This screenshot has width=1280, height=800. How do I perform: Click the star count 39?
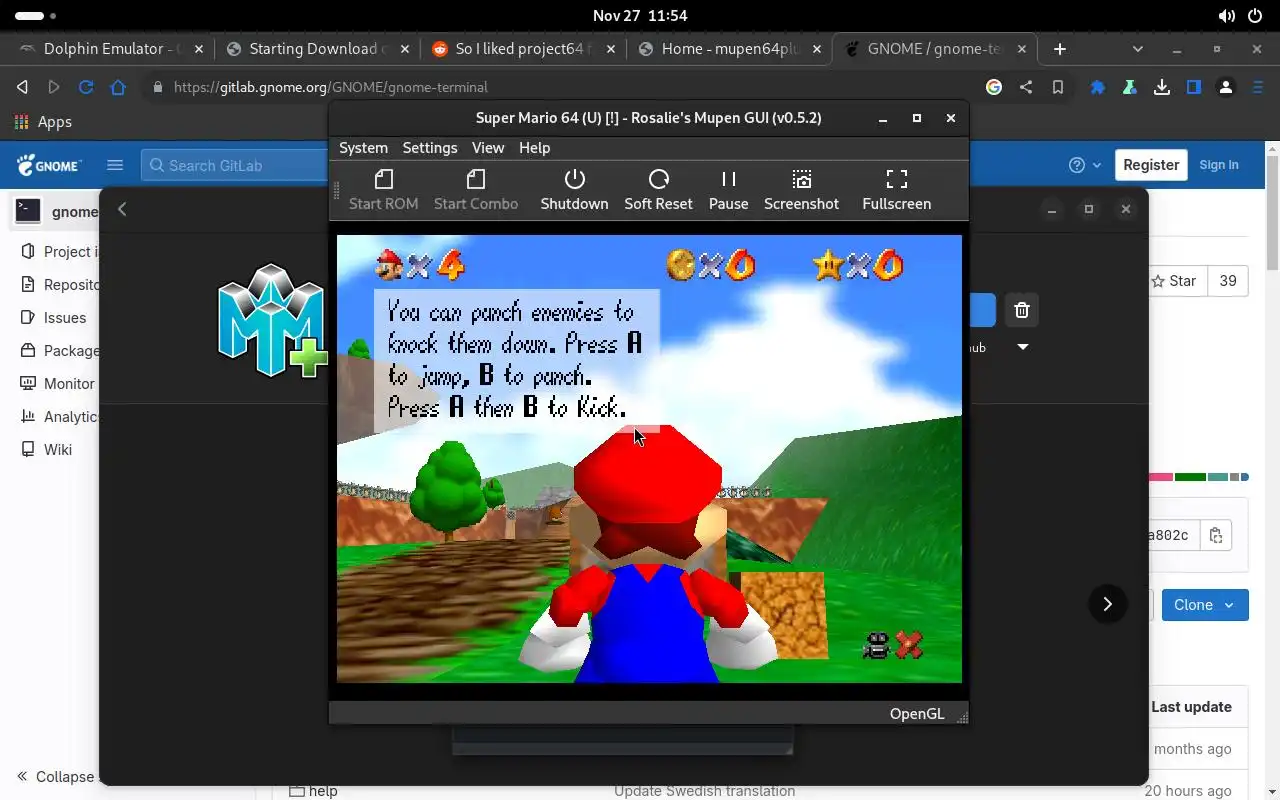pyautogui.click(x=1228, y=281)
